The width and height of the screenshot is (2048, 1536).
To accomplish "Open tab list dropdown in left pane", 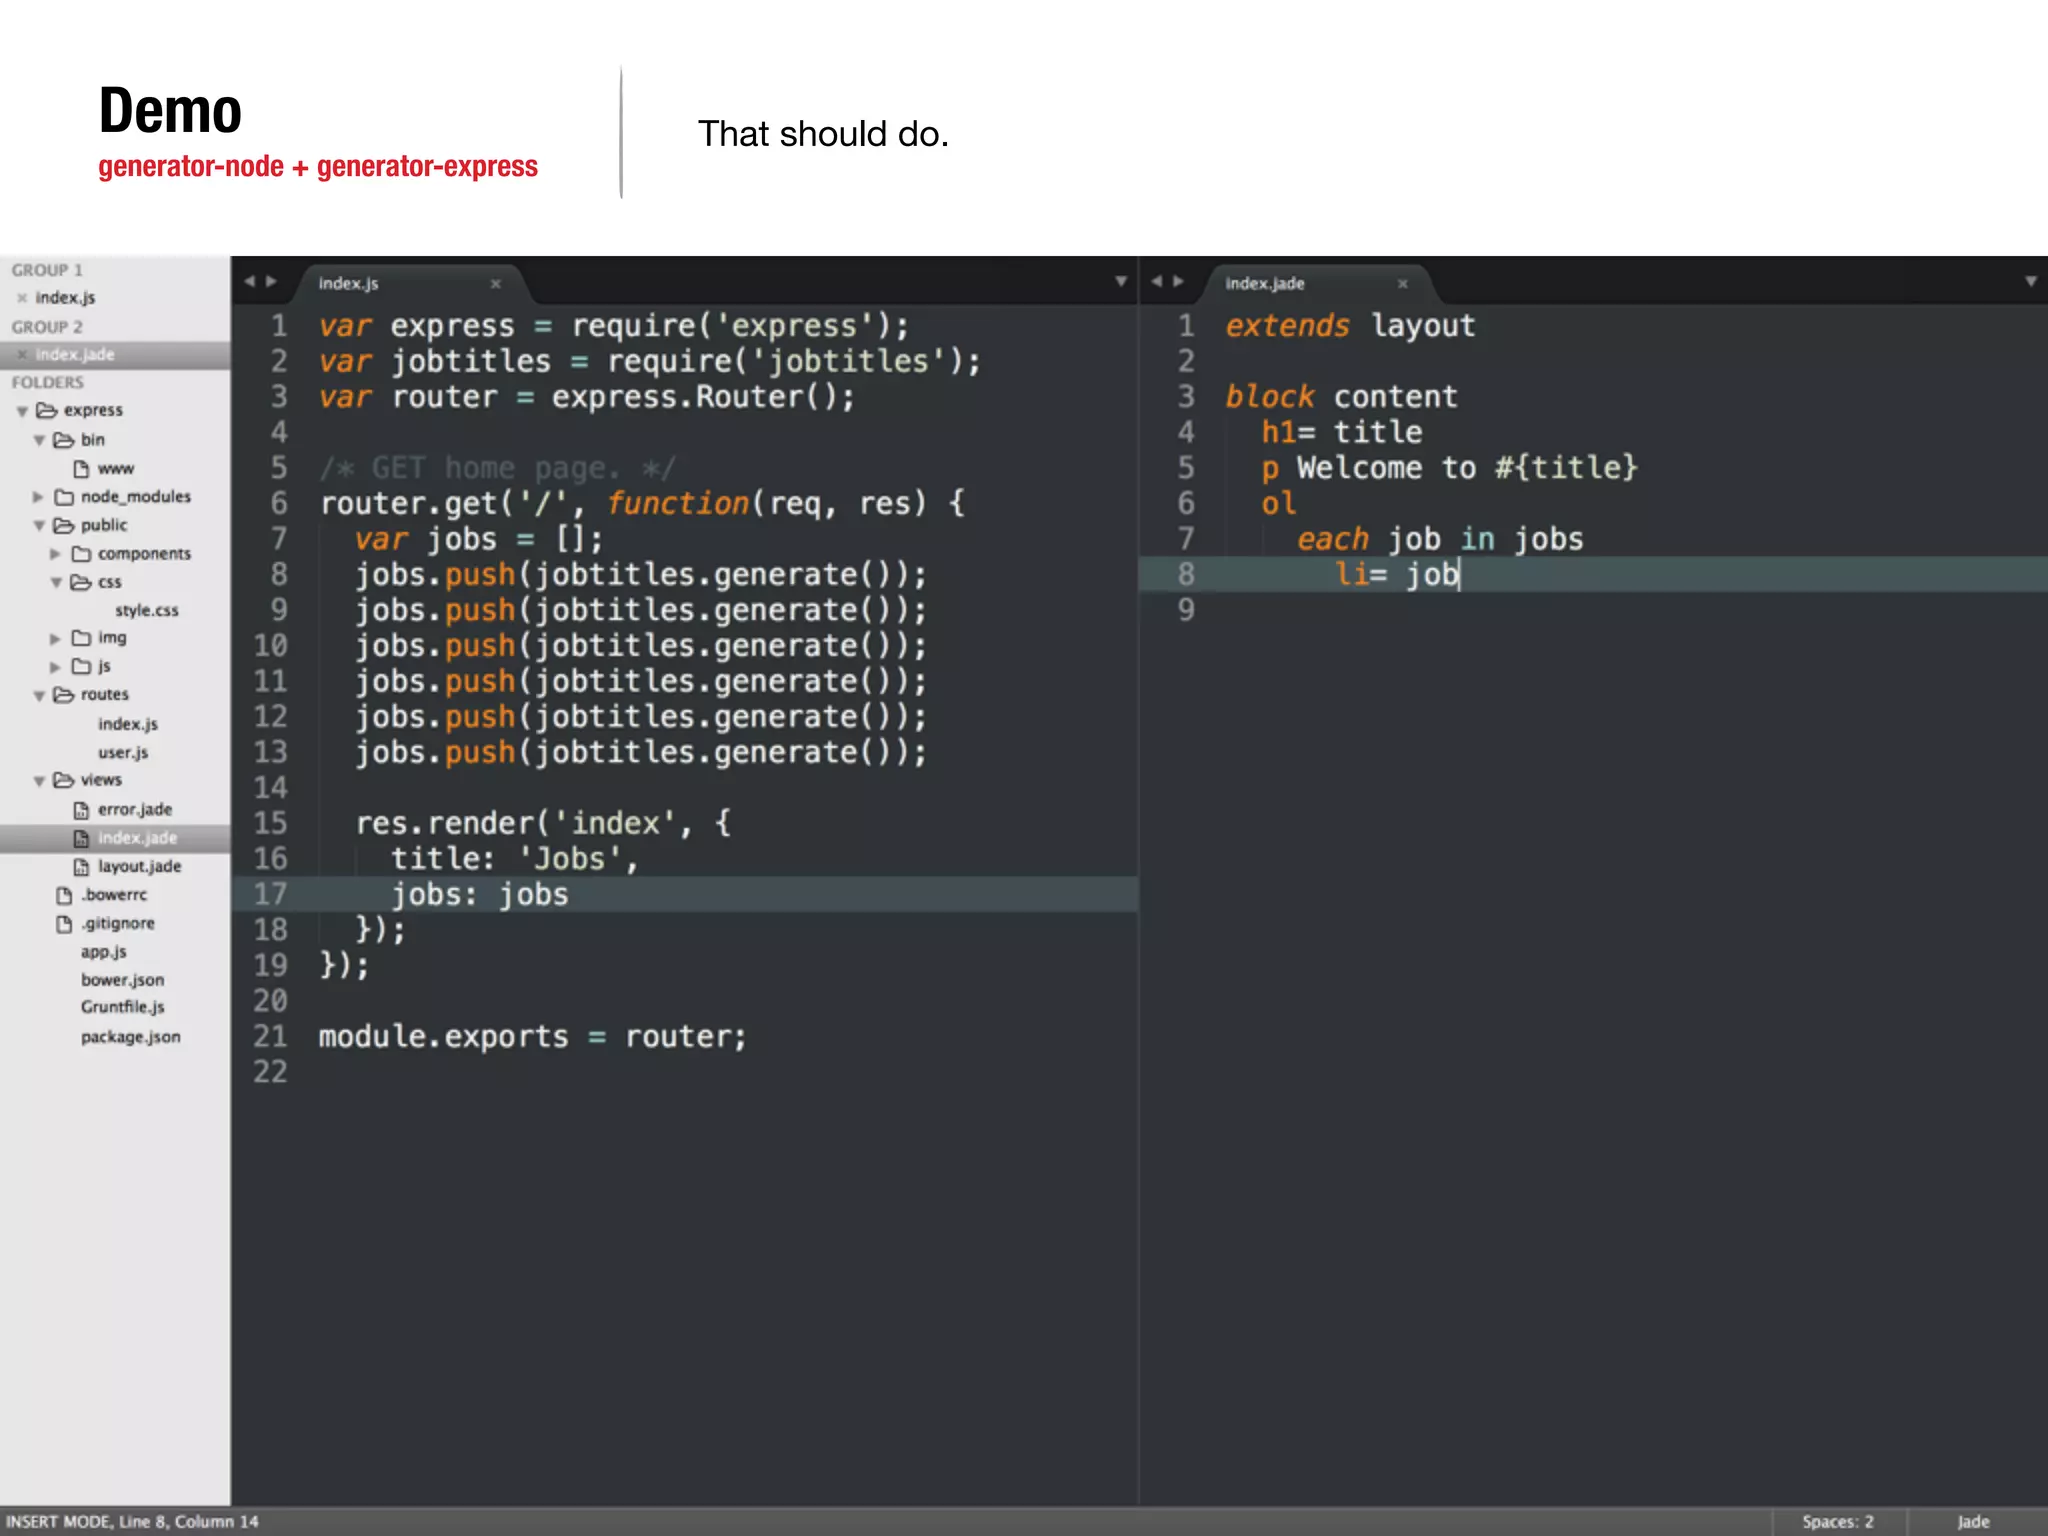I will click(1121, 282).
